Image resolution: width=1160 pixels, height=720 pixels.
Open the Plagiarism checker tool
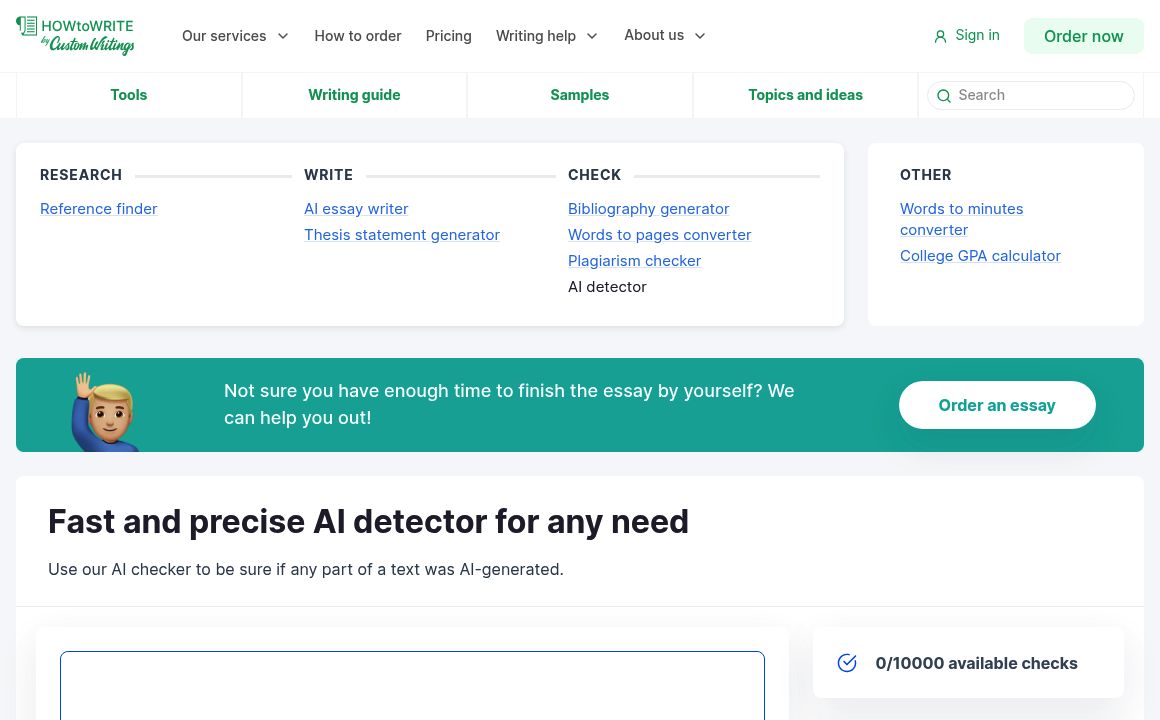click(x=634, y=260)
